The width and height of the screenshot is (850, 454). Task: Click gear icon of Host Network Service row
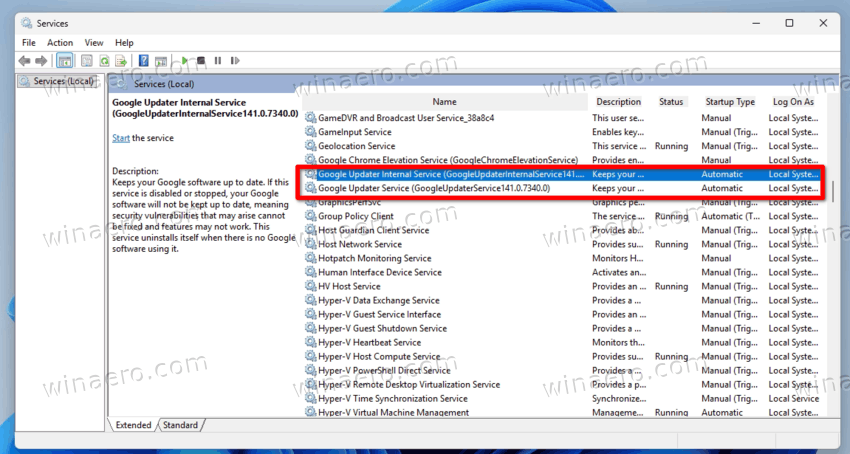pyautogui.click(x=310, y=244)
